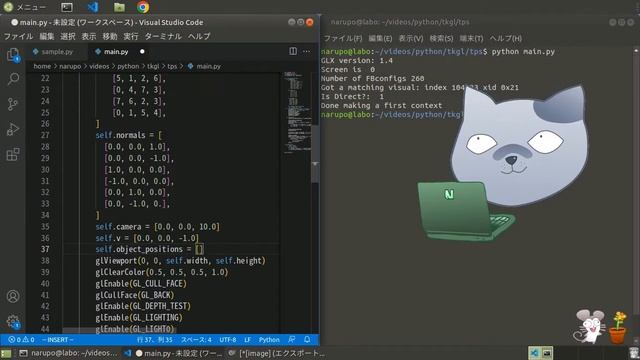
Task: Click the line and column indicator
Action: click(155, 340)
